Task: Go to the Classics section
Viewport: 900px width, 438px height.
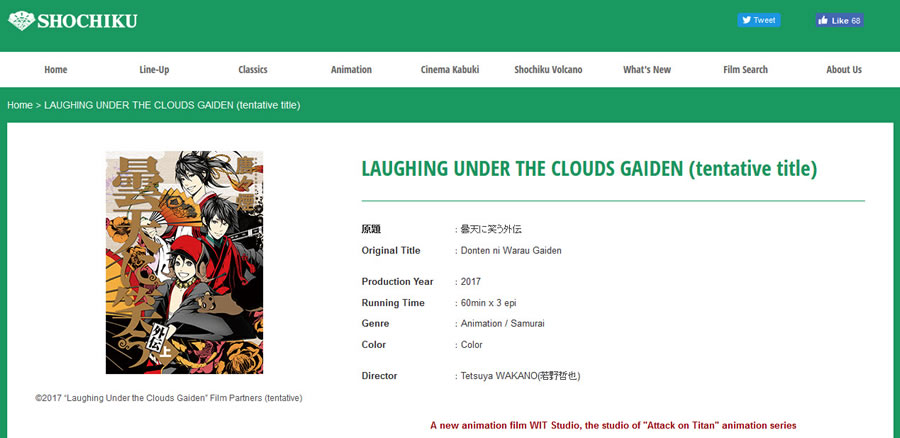Action: [x=253, y=69]
